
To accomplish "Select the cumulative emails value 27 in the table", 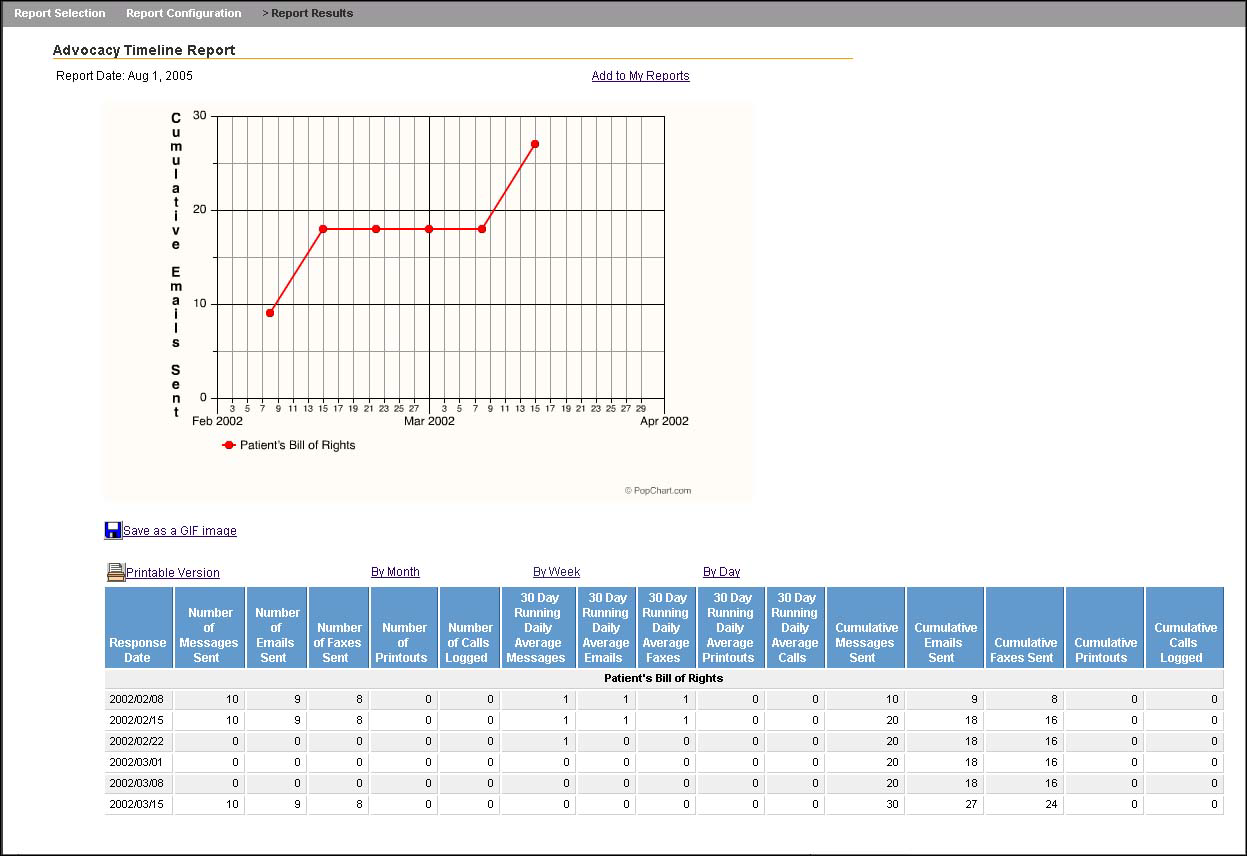I will click(945, 805).
